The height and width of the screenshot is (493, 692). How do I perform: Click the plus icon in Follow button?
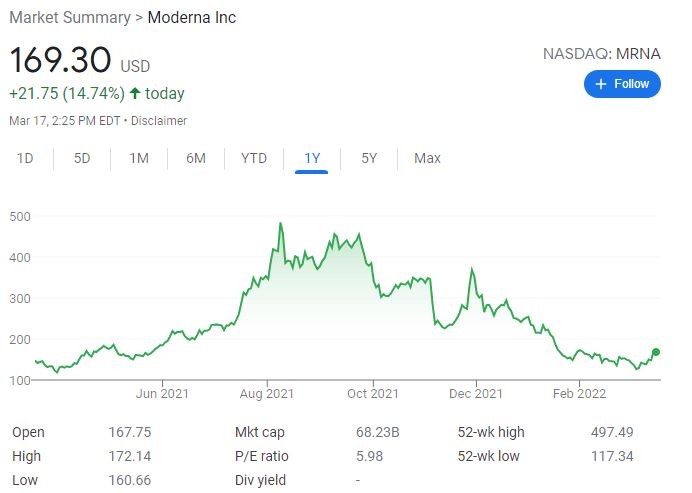tap(601, 84)
